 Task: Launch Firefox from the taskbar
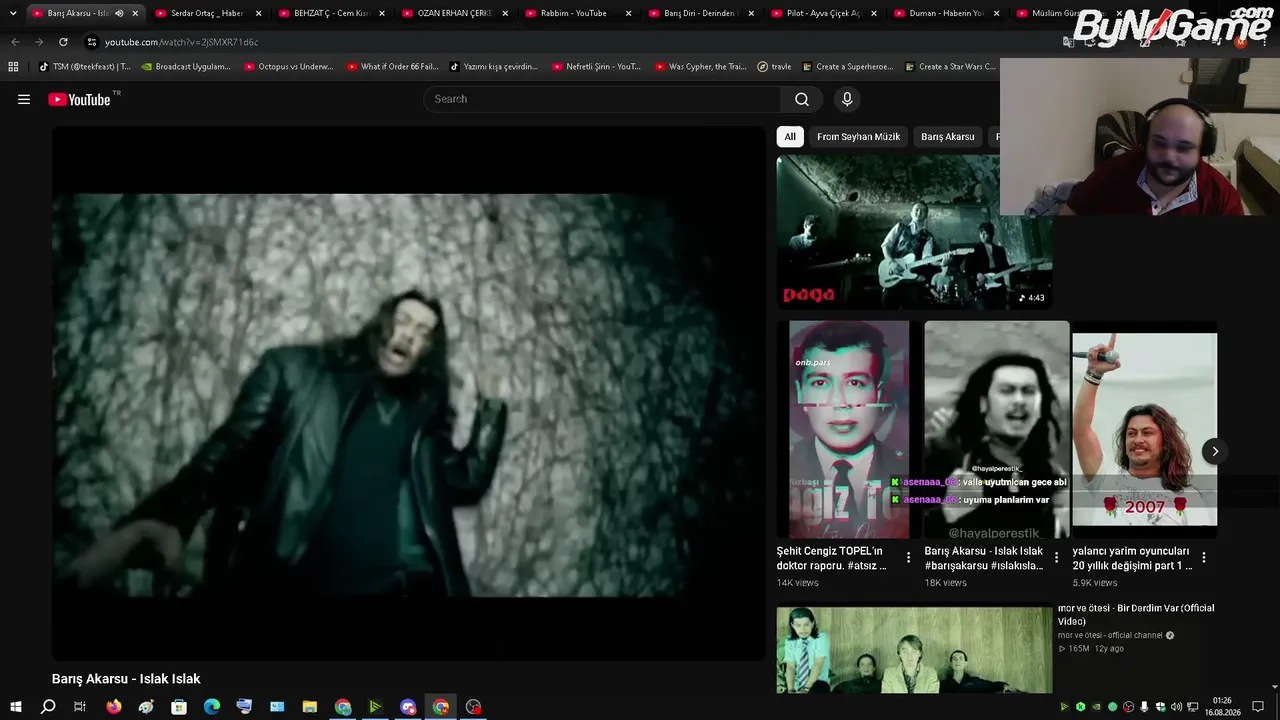[x=114, y=707]
